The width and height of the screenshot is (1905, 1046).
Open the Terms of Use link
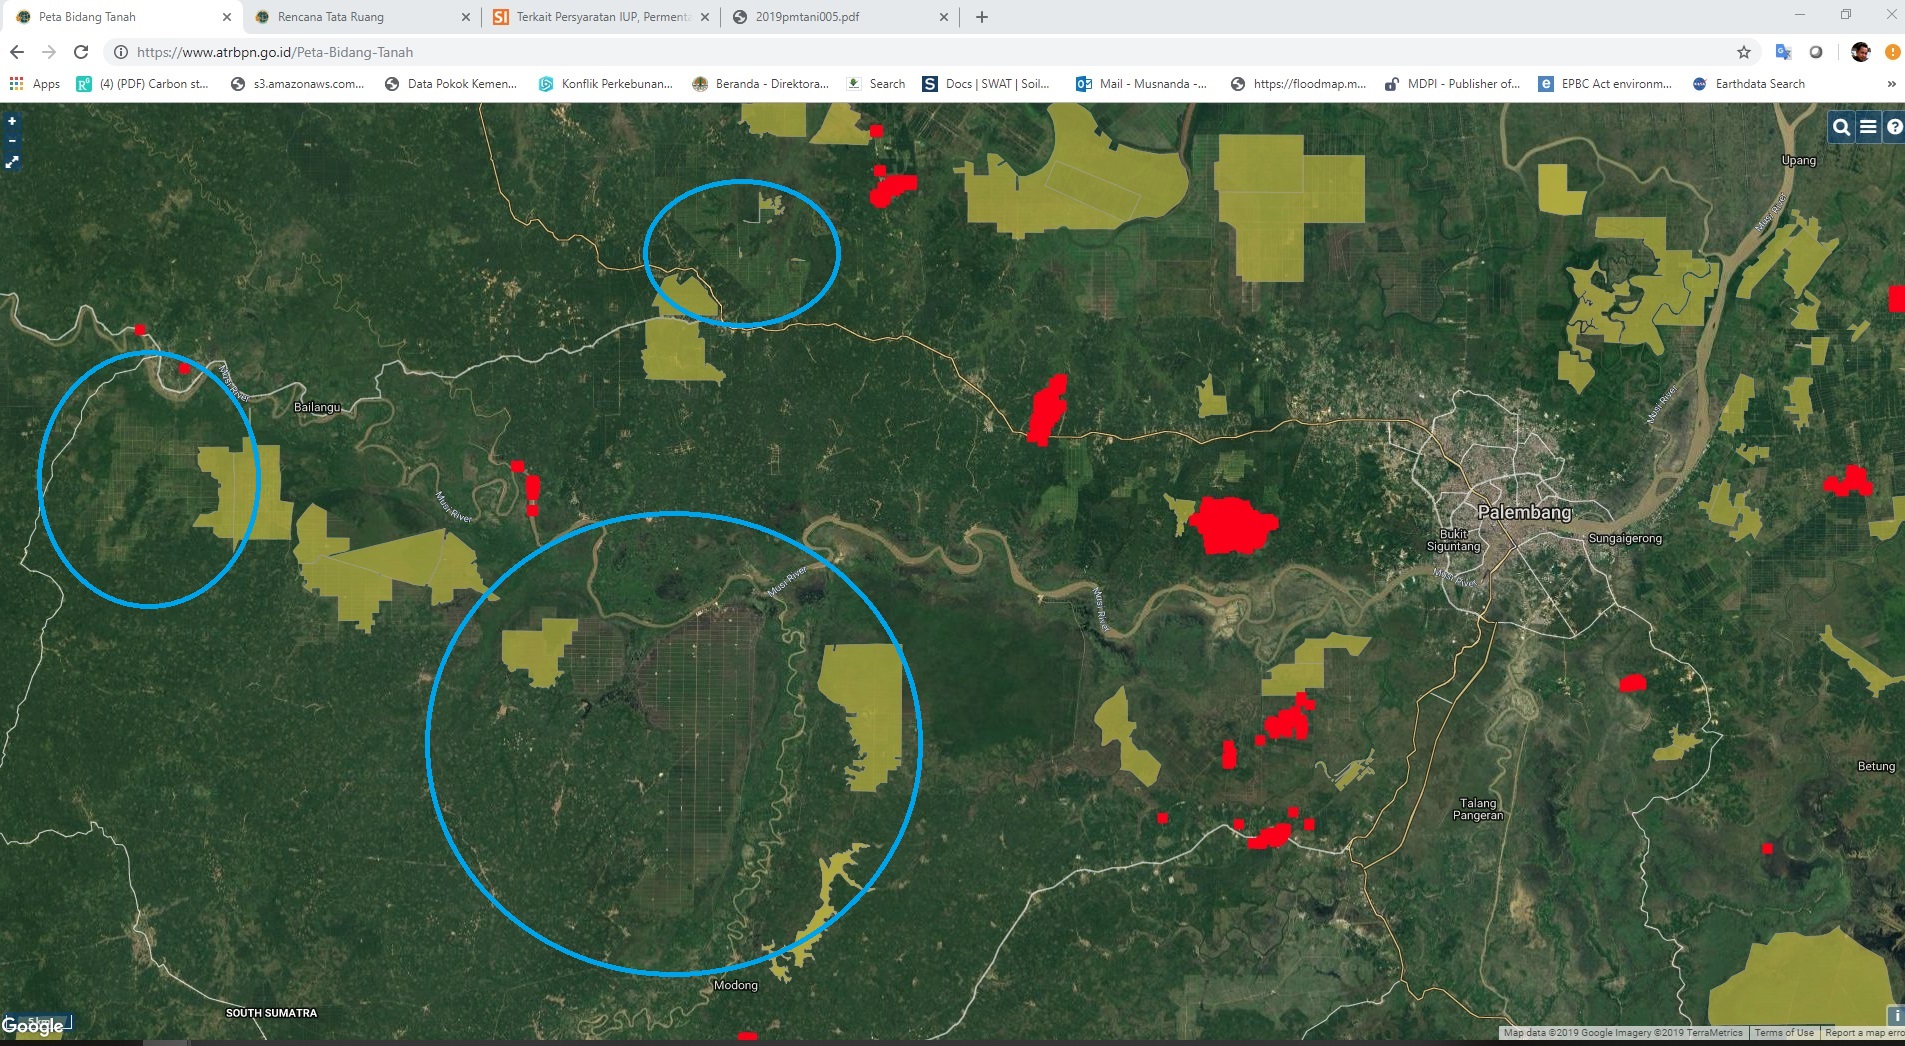[x=1786, y=1033]
